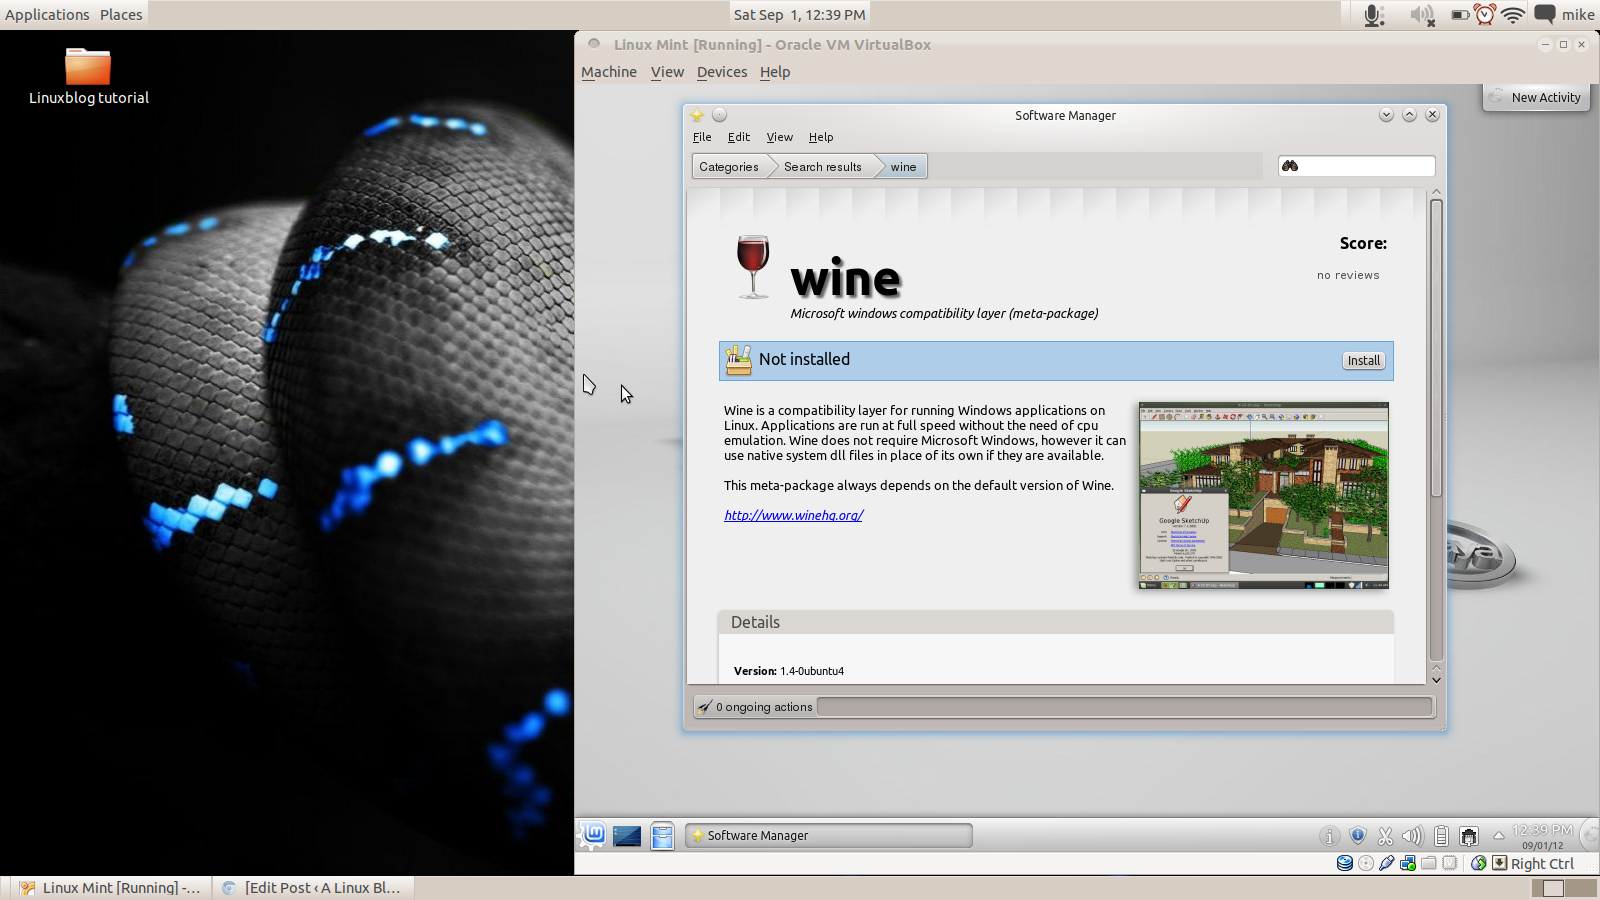Open the Linuxblog tutorial desktop folder
1600x900 pixels.
[x=88, y=76]
